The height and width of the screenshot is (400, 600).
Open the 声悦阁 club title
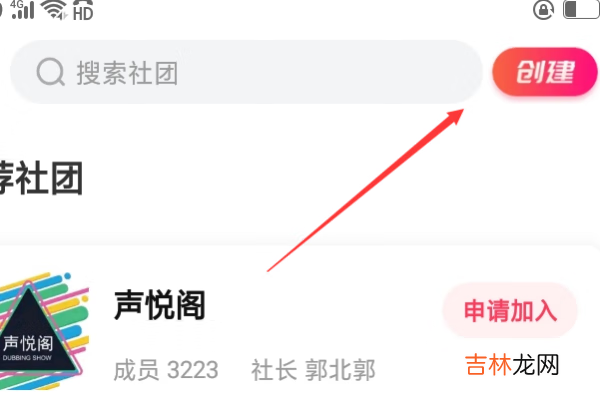pyautogui.click(x=160, y=305)
